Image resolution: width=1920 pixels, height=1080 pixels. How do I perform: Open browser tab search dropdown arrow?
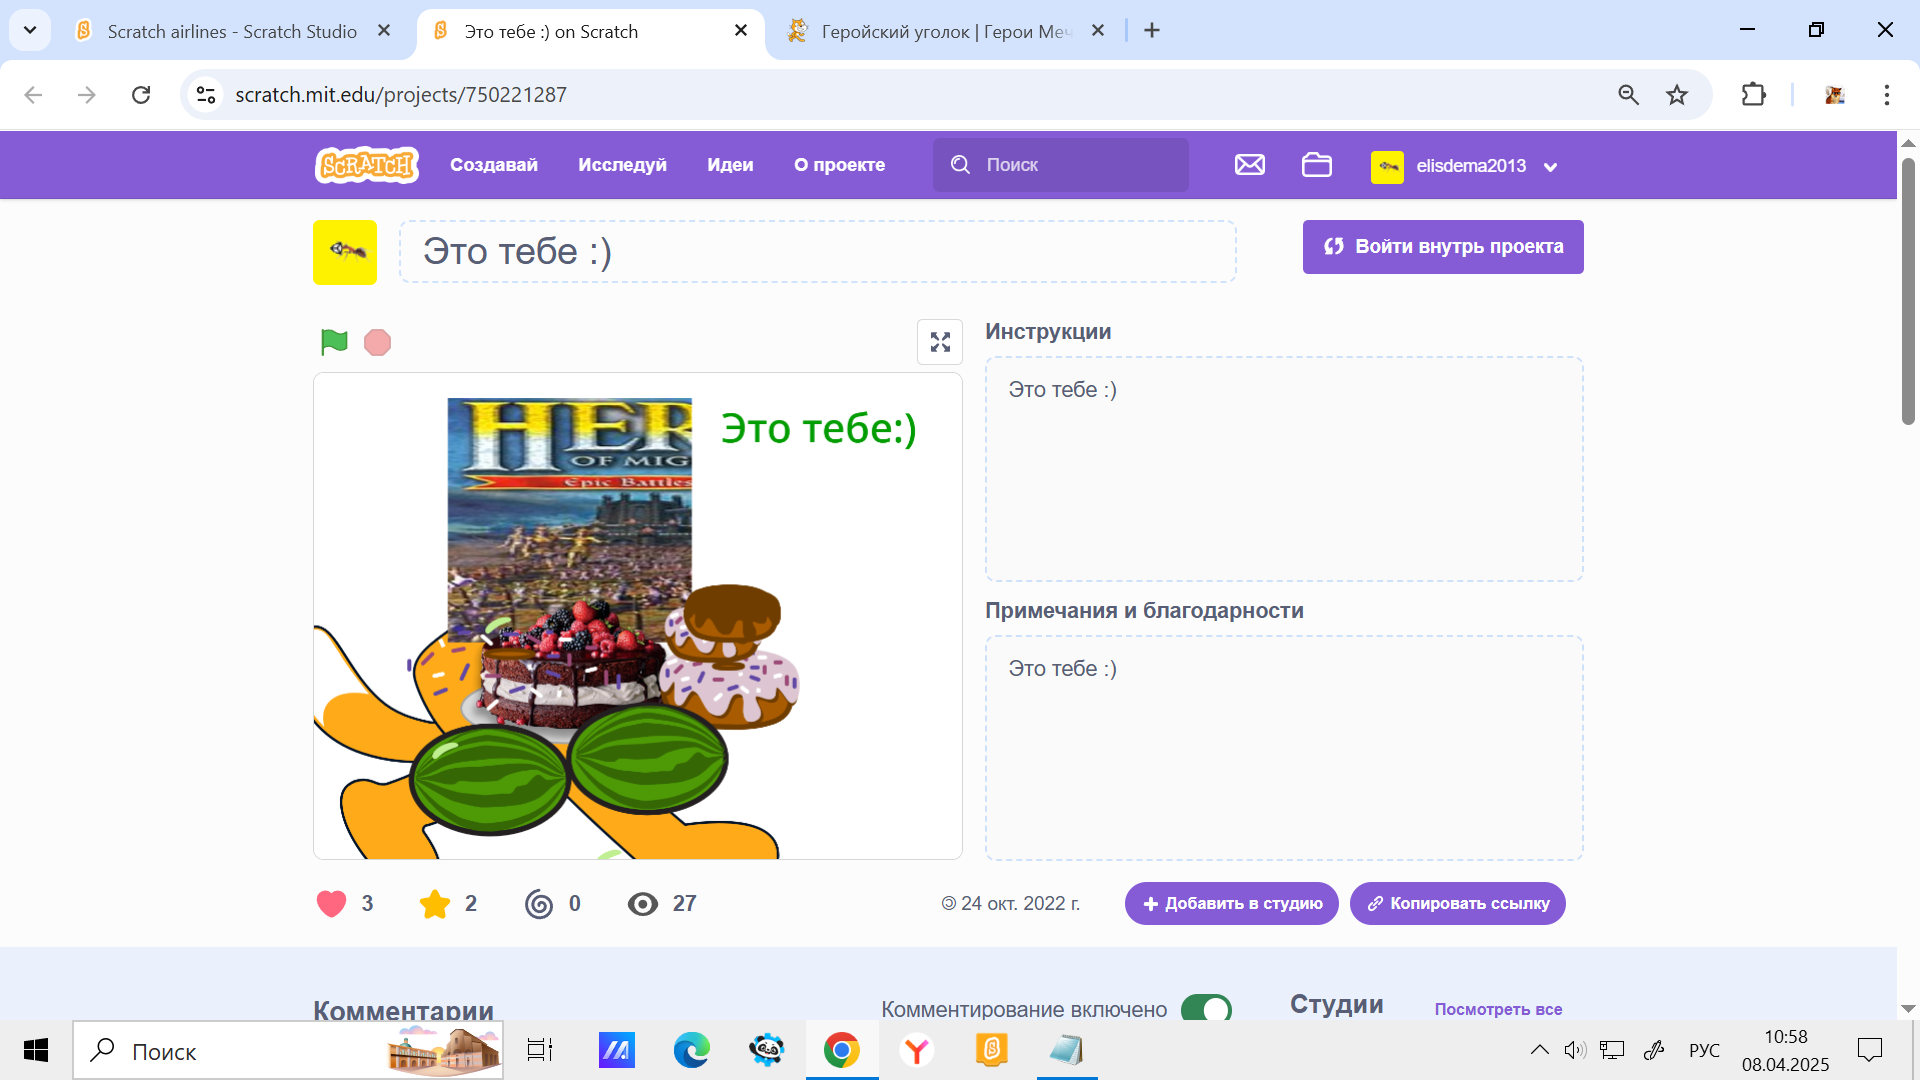coord(30,30)
